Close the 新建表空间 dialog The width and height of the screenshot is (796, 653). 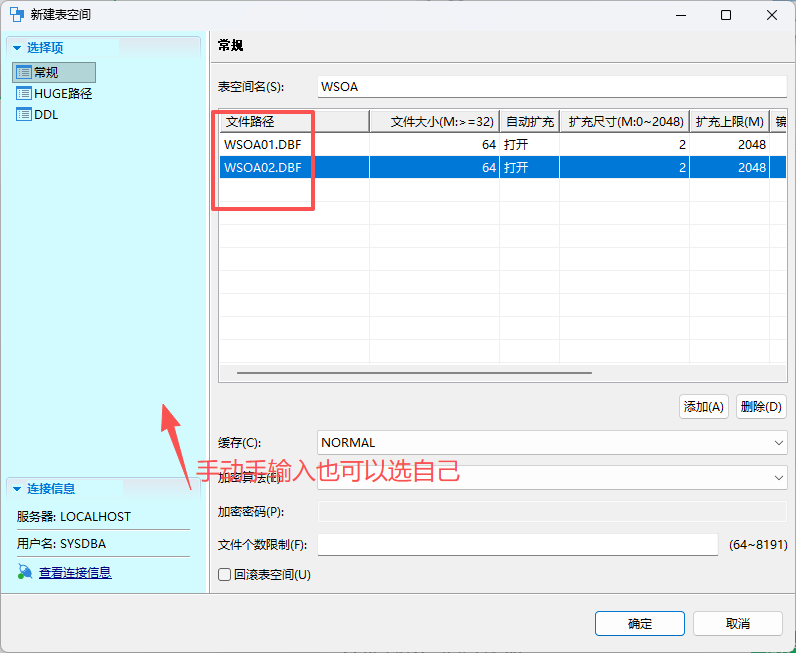point(772,15)
